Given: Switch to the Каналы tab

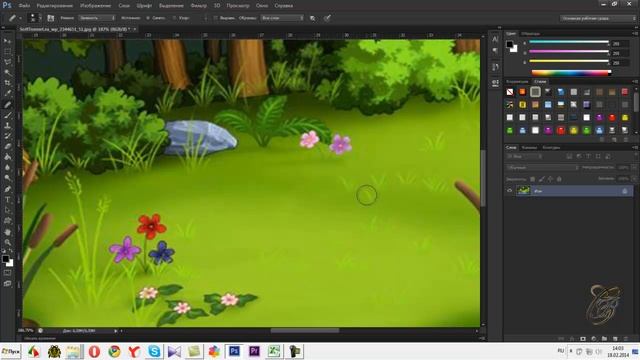Looking at the screenshot, I should (529, 147).
